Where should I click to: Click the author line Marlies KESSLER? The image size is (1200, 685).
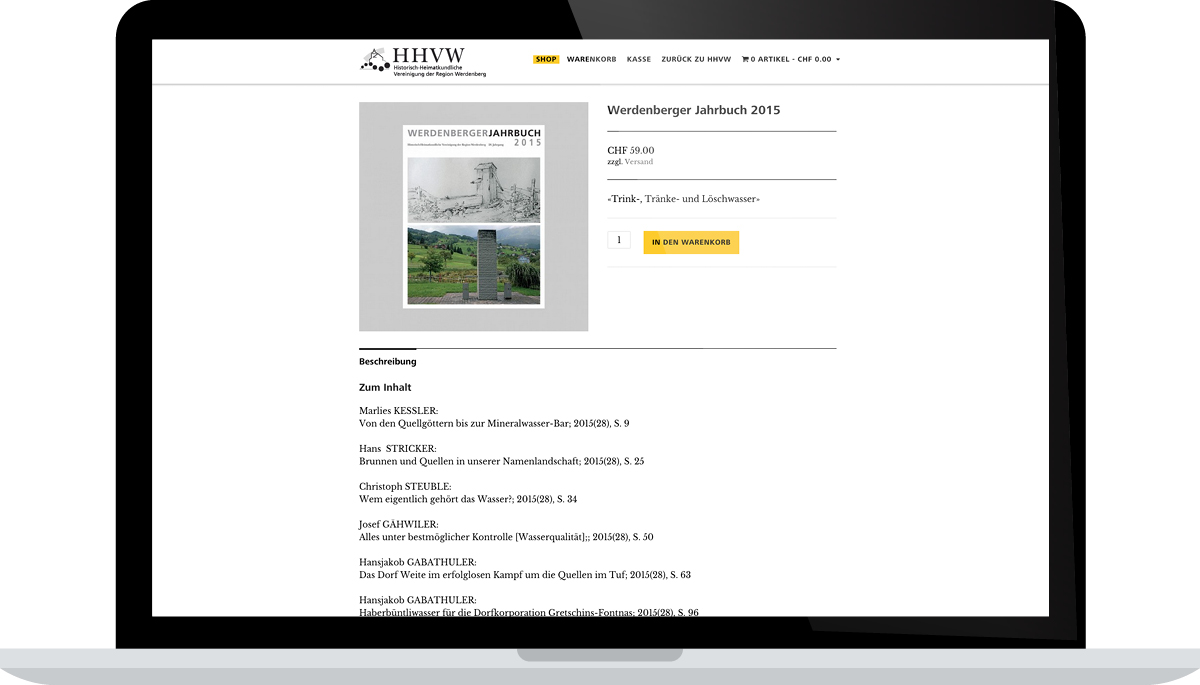click(399, 411)
